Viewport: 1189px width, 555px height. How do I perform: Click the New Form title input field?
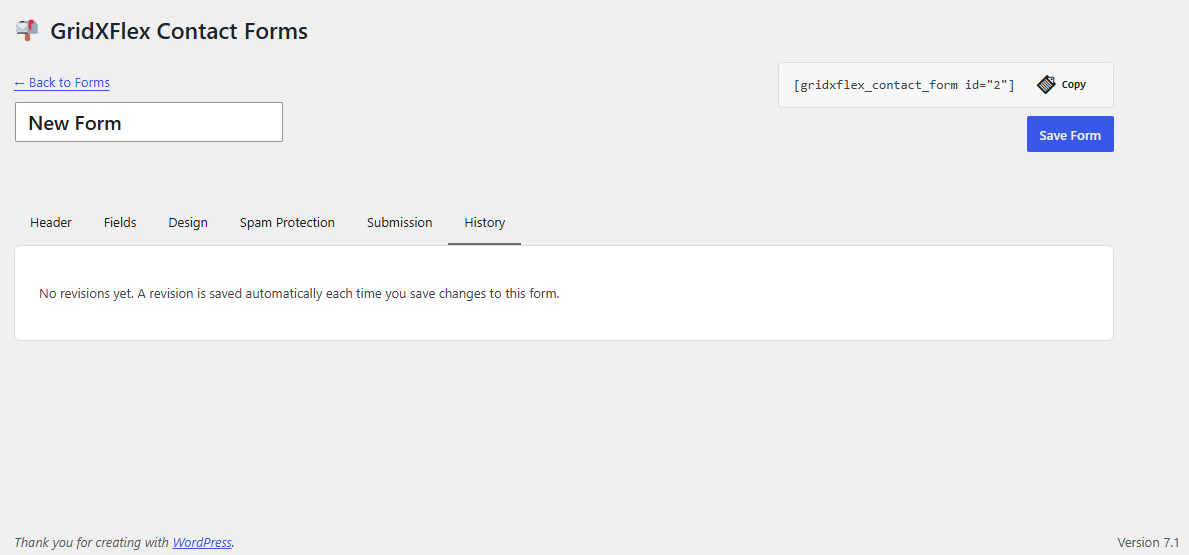pos(149,122)
